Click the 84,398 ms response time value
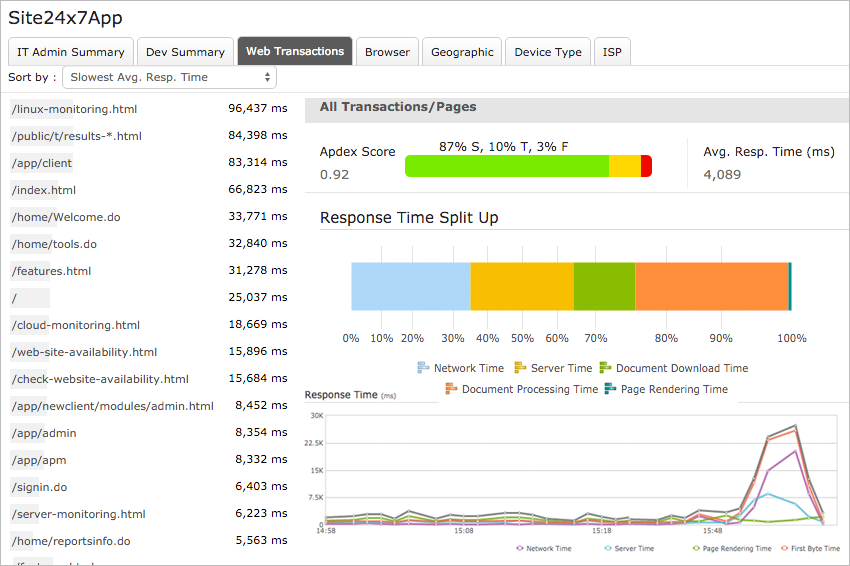The height and width of the screenshot is (566, 850). coord(257,136)
